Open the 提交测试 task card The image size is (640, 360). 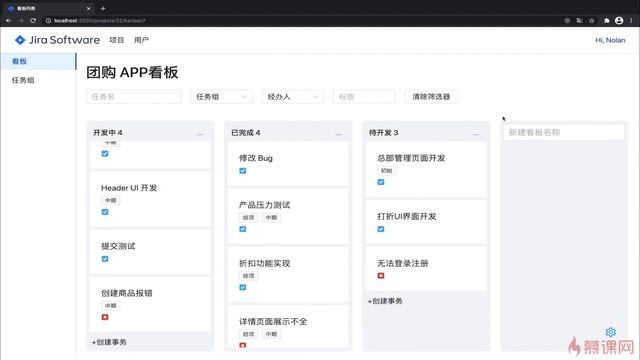150,252
